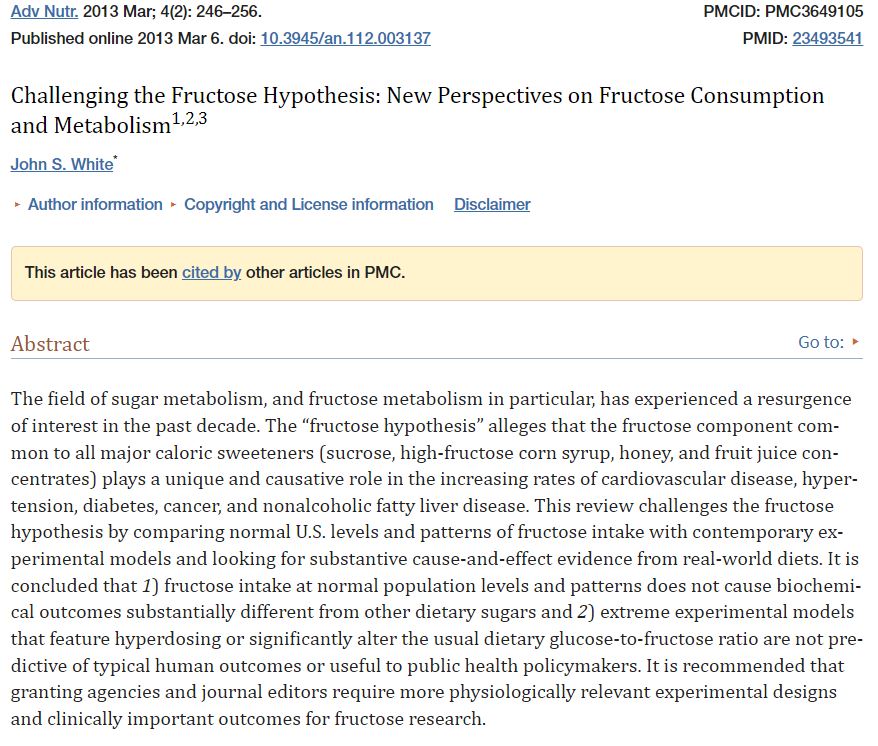878x746 pixels.
Task: Click the triangle before Author information
Action: click(x=17, y=205)
